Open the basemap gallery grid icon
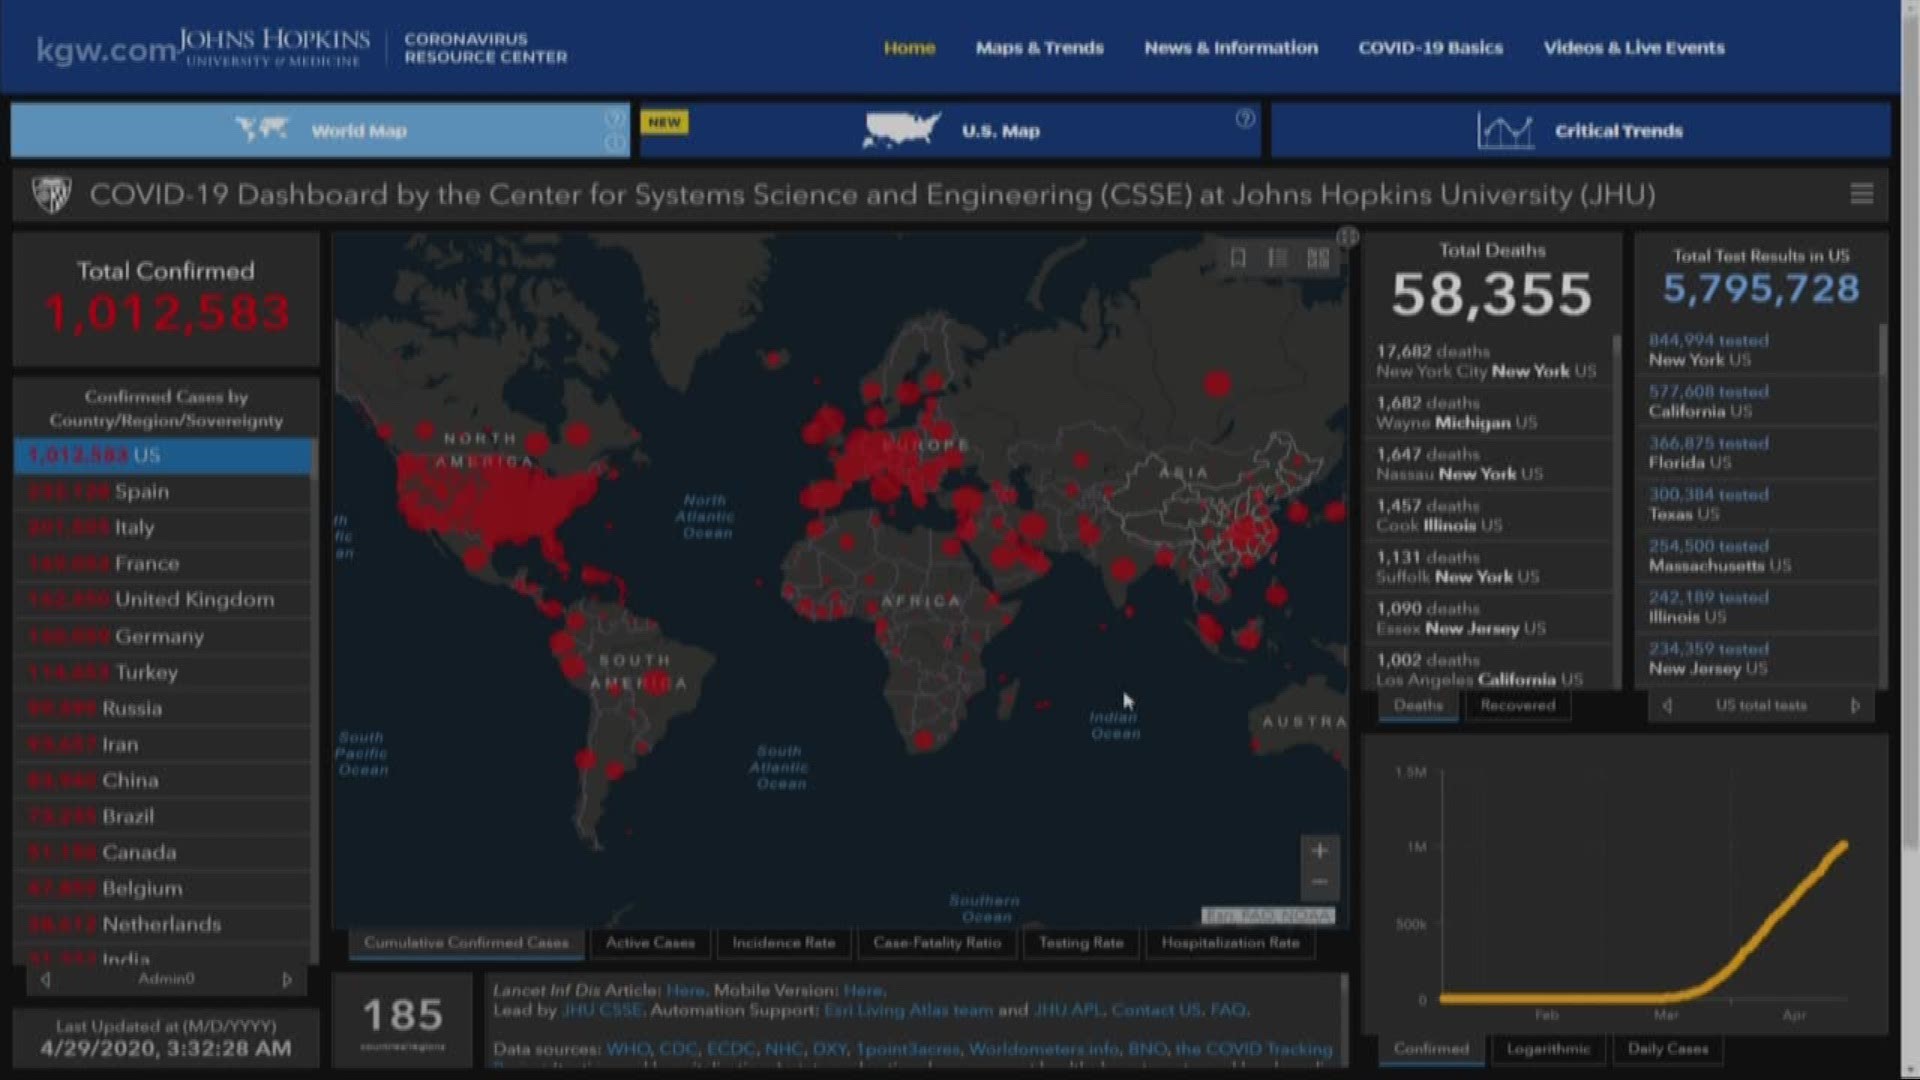The width and height of the screenshot is (1920, 1080). point(1318,258)
